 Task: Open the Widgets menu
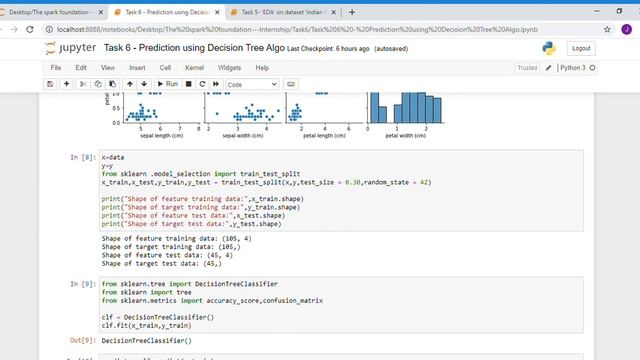click(229, 68)
